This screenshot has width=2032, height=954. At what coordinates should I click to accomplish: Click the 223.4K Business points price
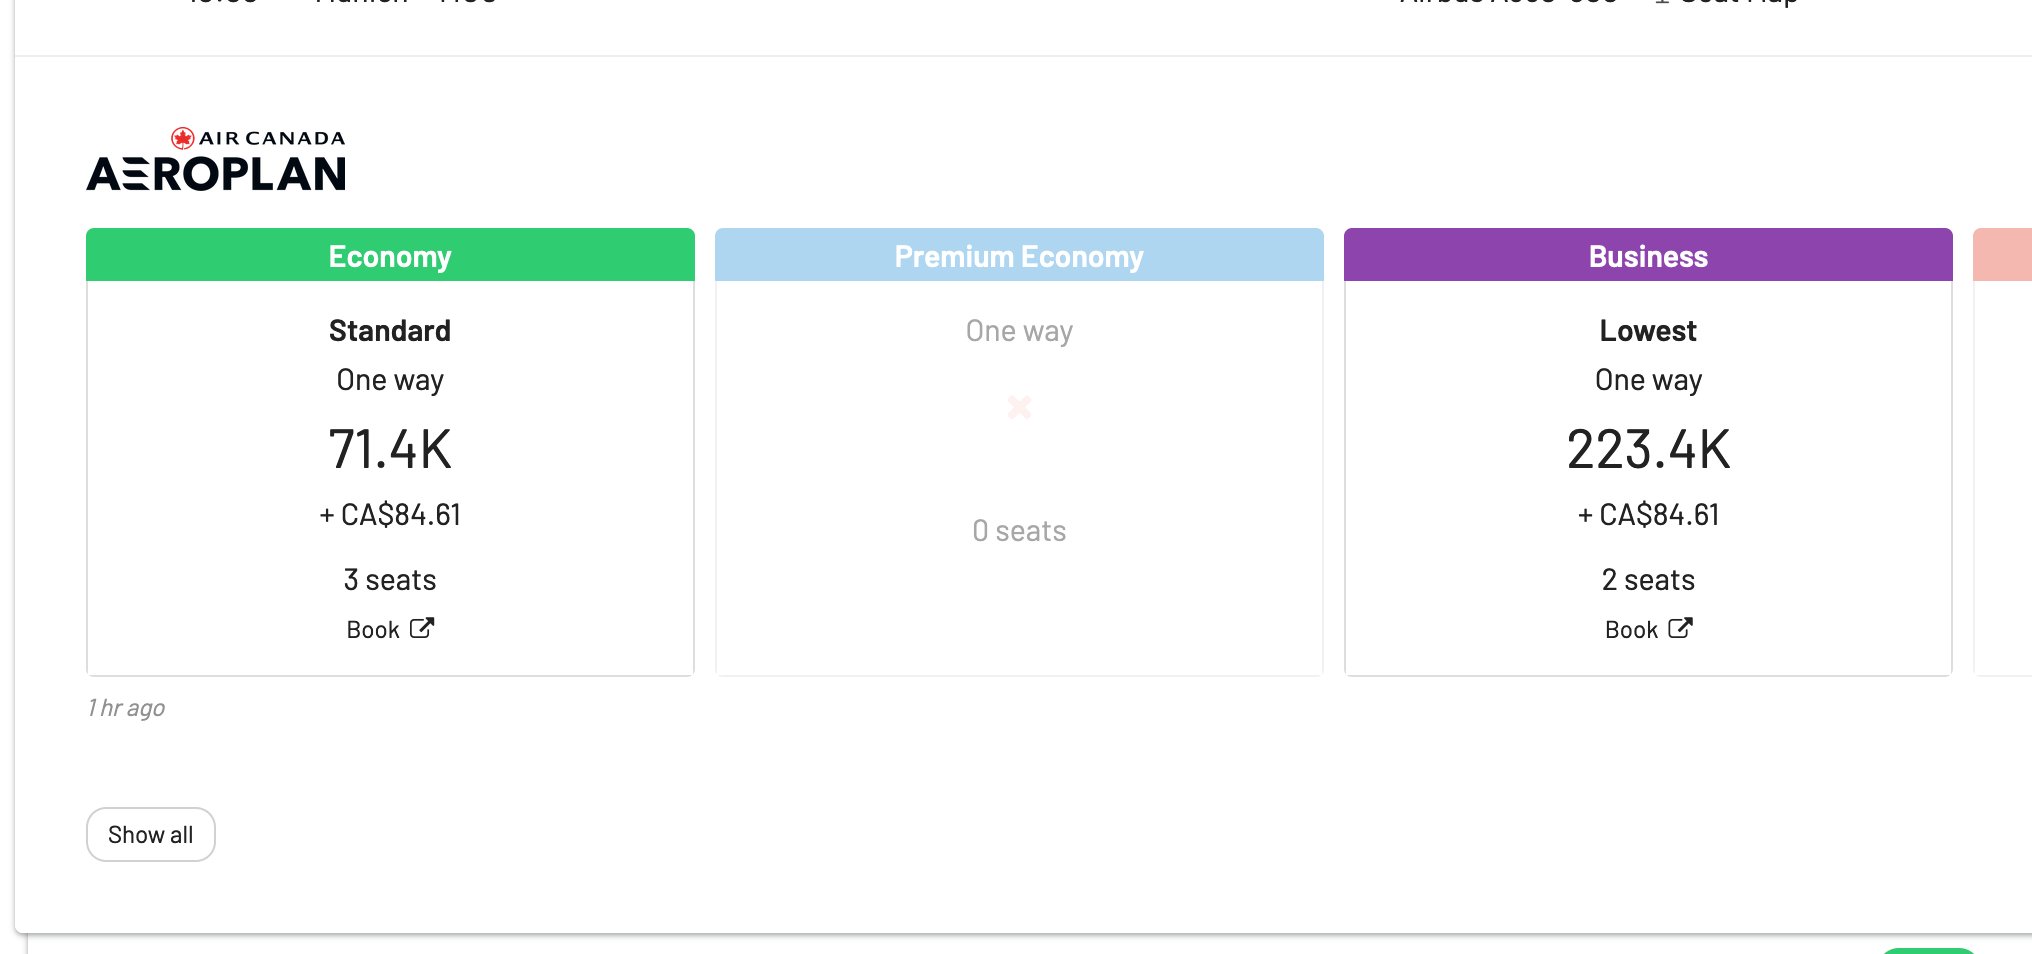[x=1648, y=449]
